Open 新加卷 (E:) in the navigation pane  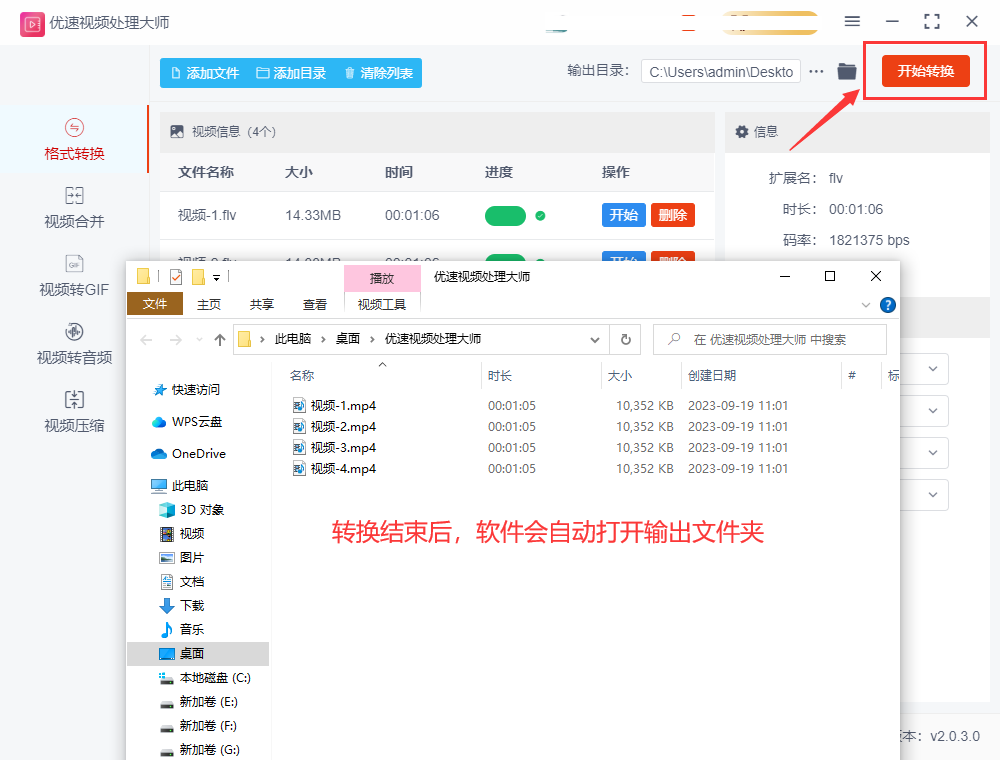pos(198,701)
